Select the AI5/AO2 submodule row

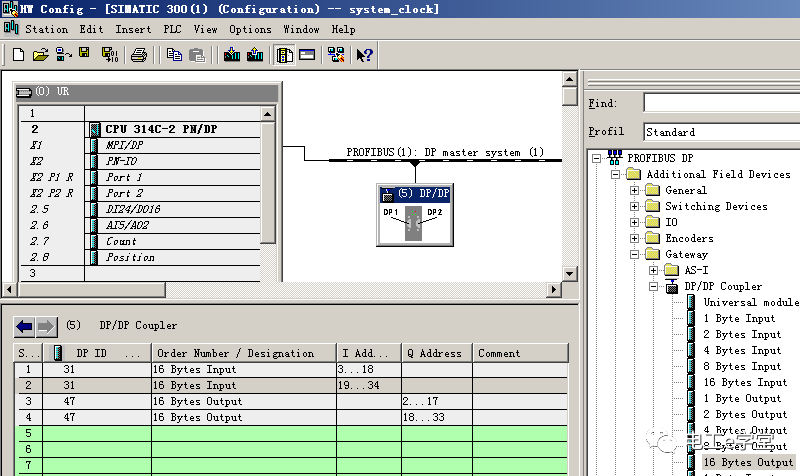click(x=140, y=225)
